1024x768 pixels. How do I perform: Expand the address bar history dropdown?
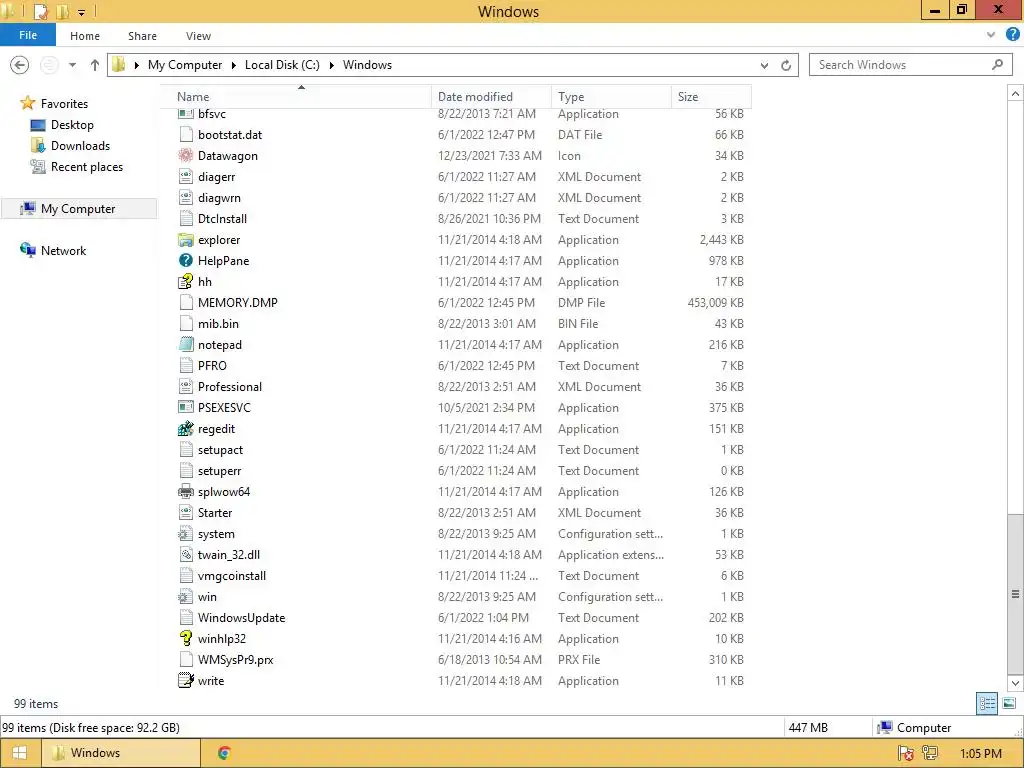pos(764,65)
